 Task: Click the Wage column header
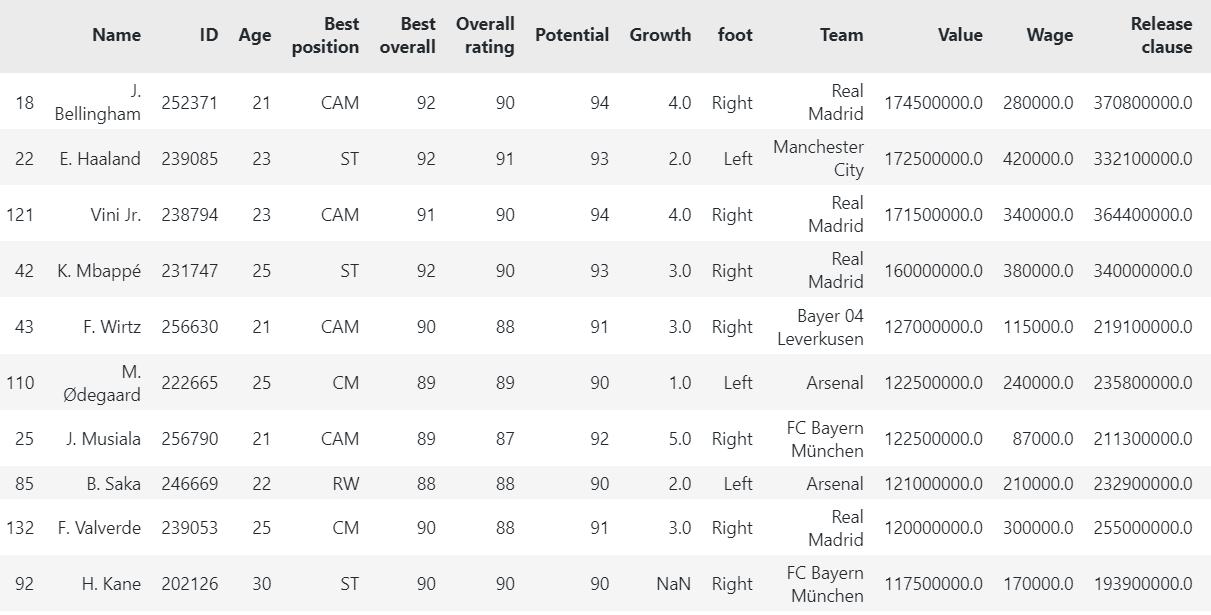coord(1050,35)
